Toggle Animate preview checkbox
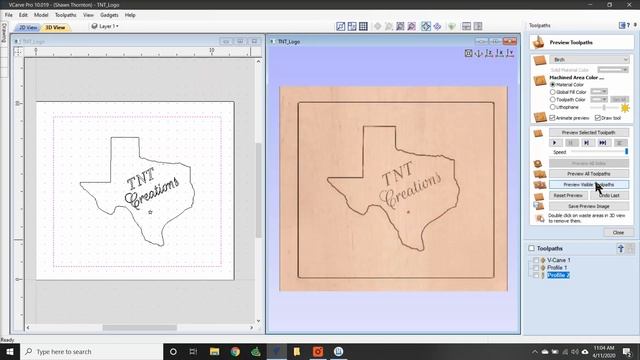 pos(553,118)
